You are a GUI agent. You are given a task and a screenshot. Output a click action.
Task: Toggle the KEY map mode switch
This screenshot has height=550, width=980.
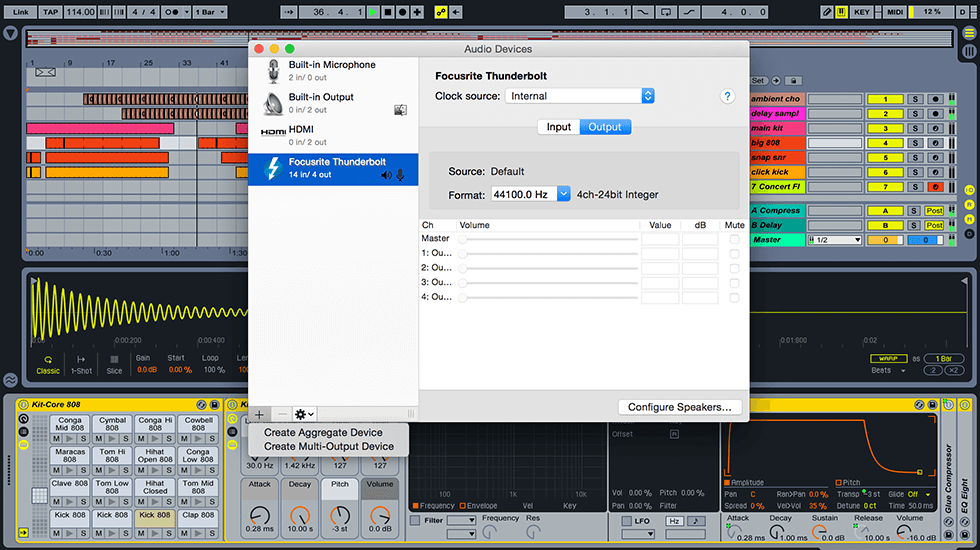[x=862, y=12]
